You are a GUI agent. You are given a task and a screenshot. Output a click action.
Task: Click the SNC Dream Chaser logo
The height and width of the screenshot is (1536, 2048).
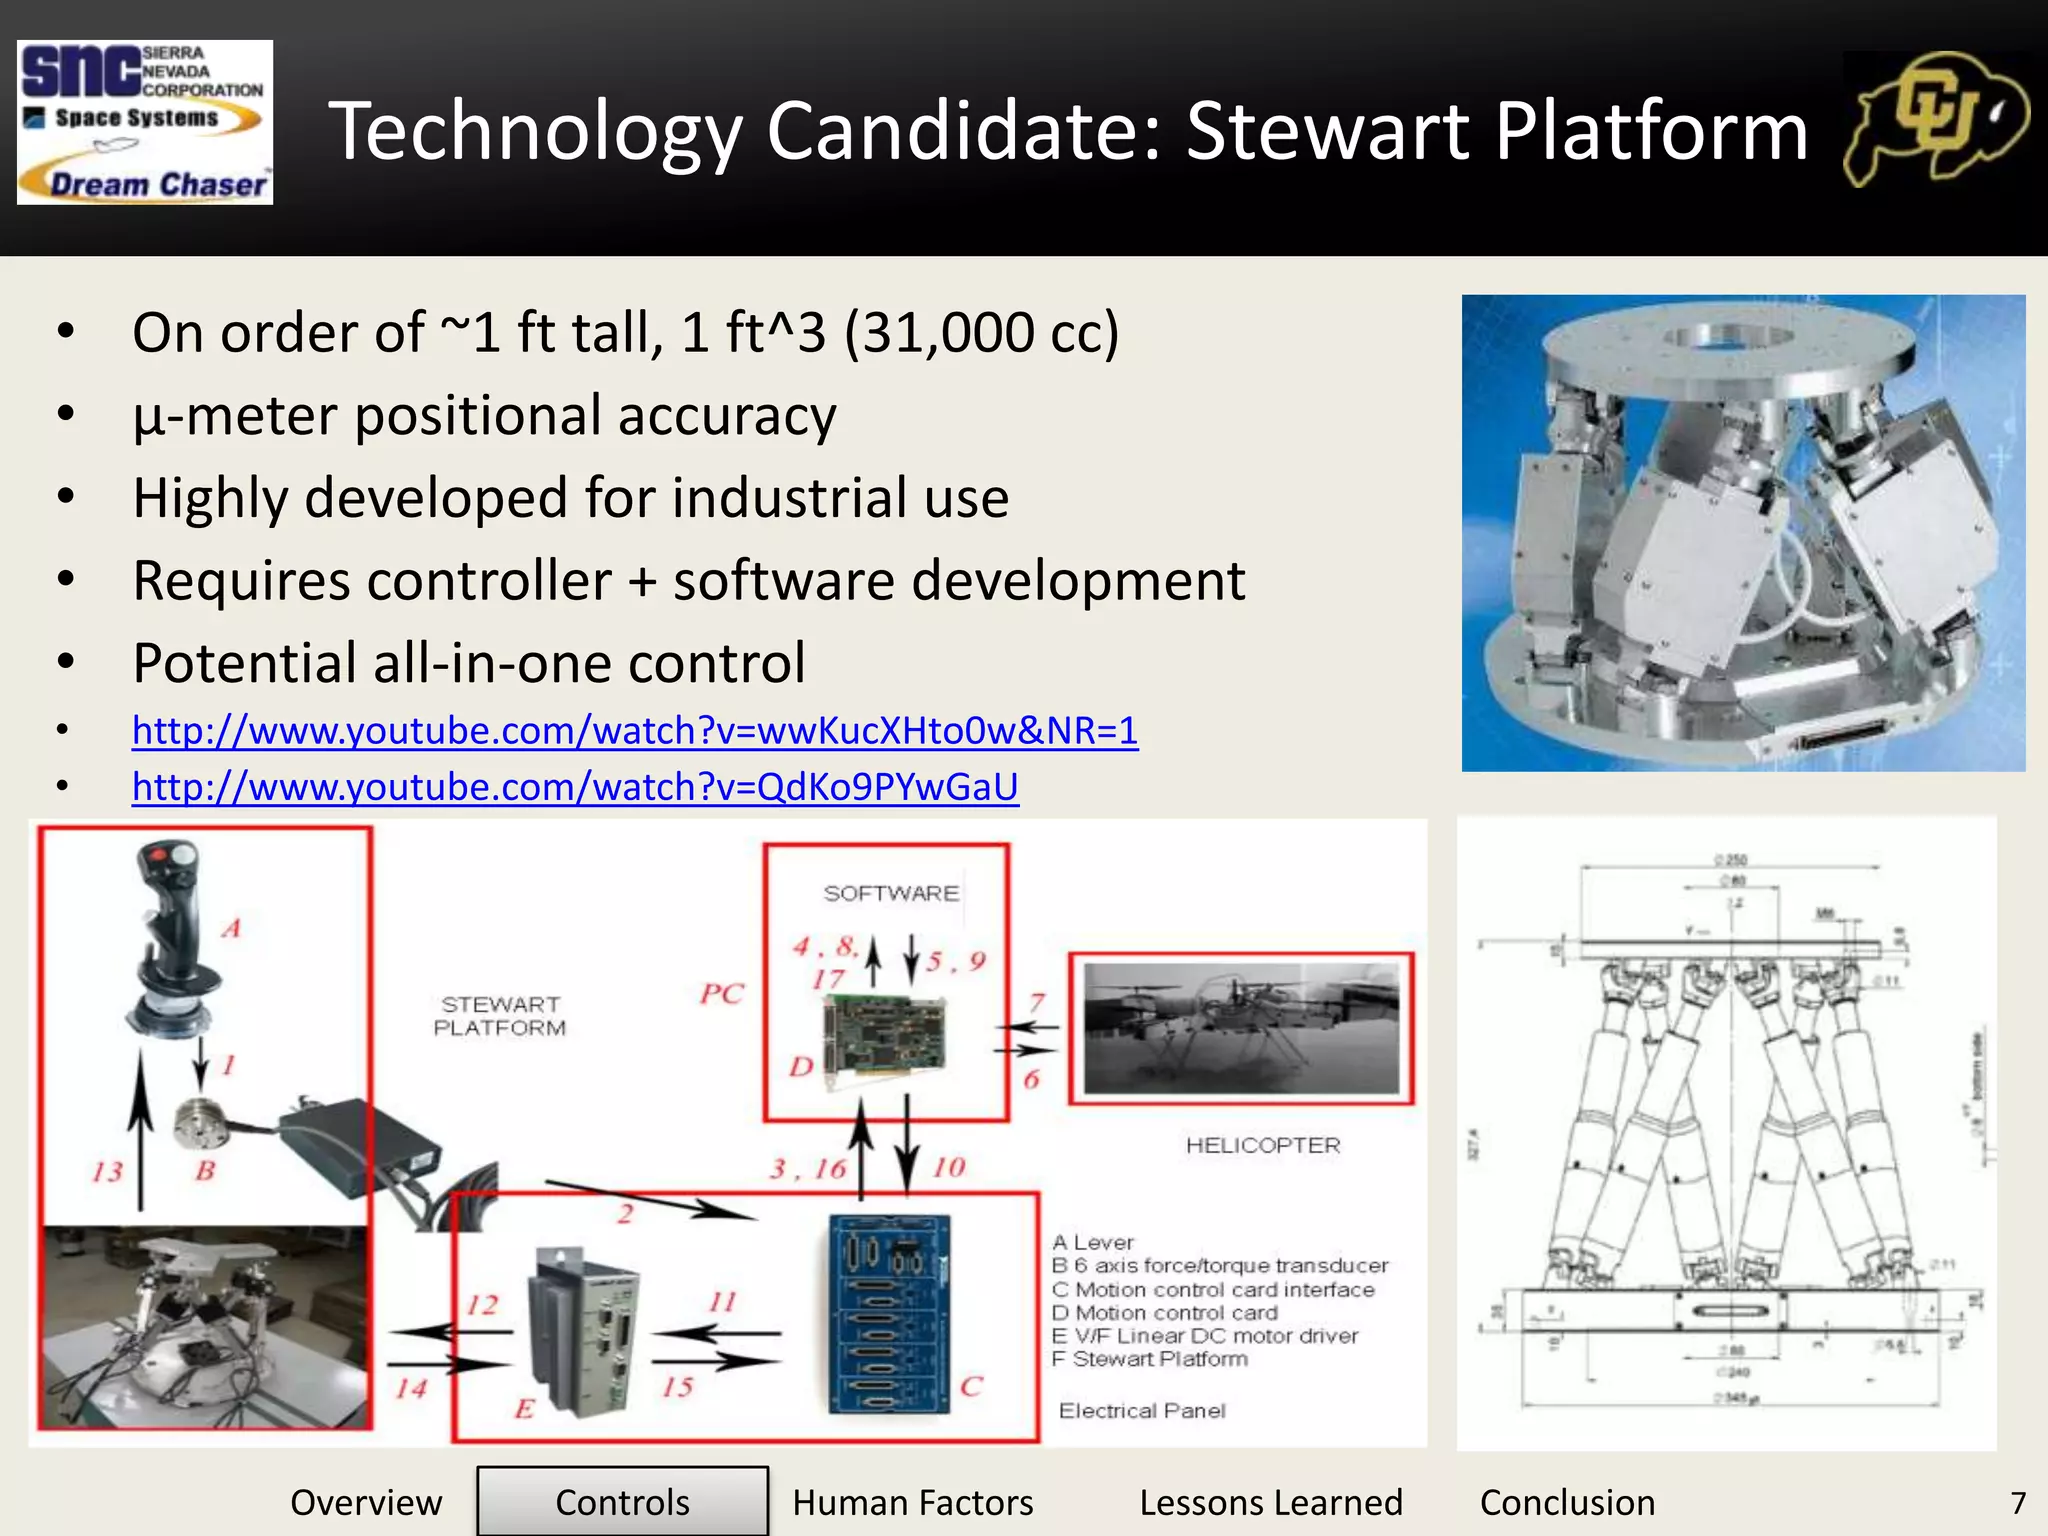coord(145,122)
